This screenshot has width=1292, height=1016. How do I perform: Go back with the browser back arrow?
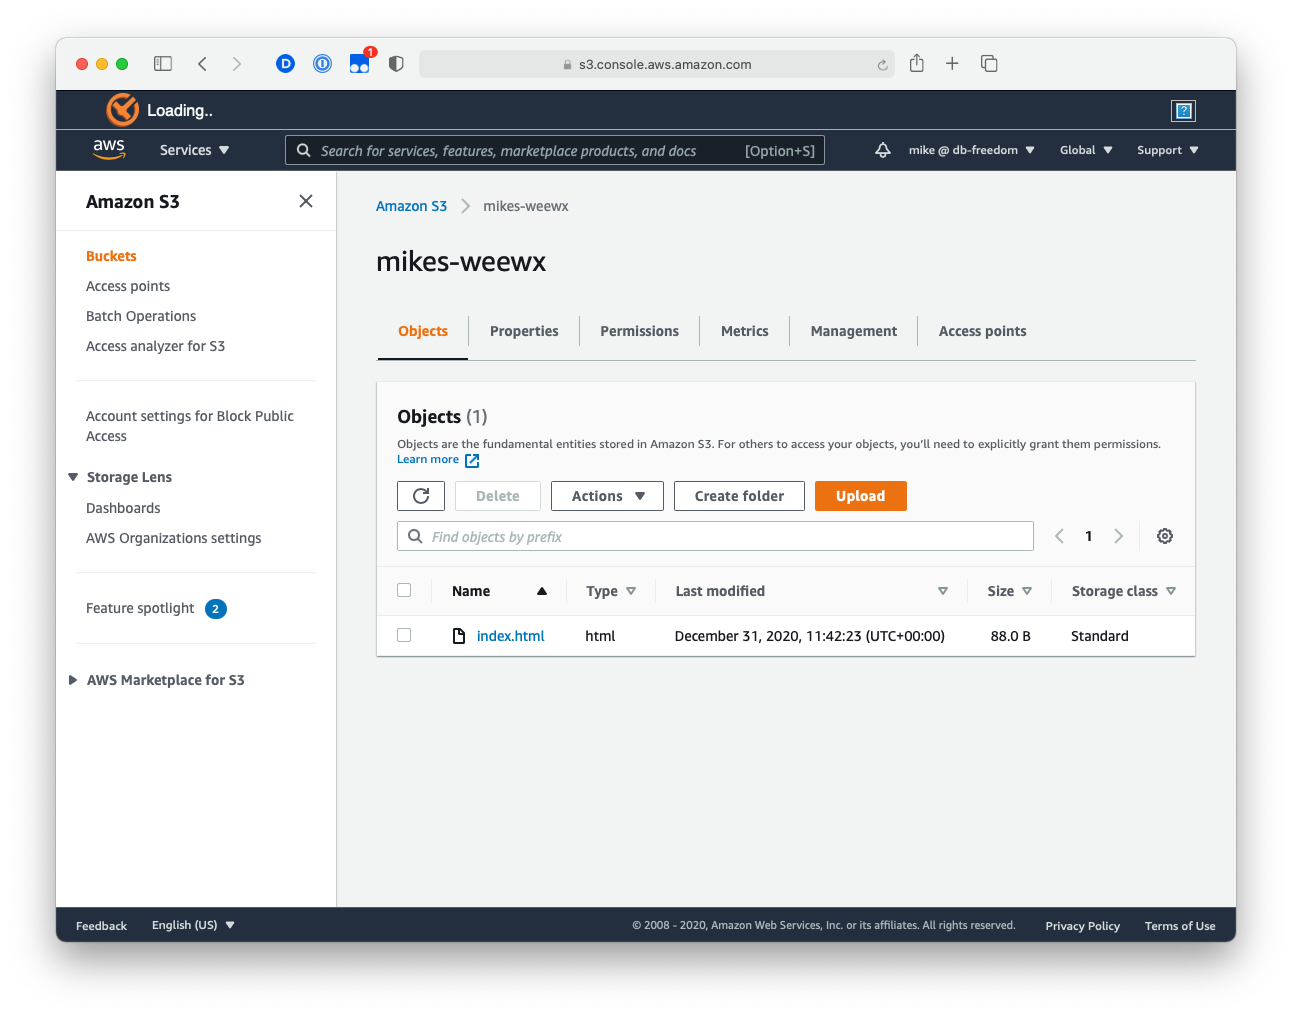click(x=202, y=64)
